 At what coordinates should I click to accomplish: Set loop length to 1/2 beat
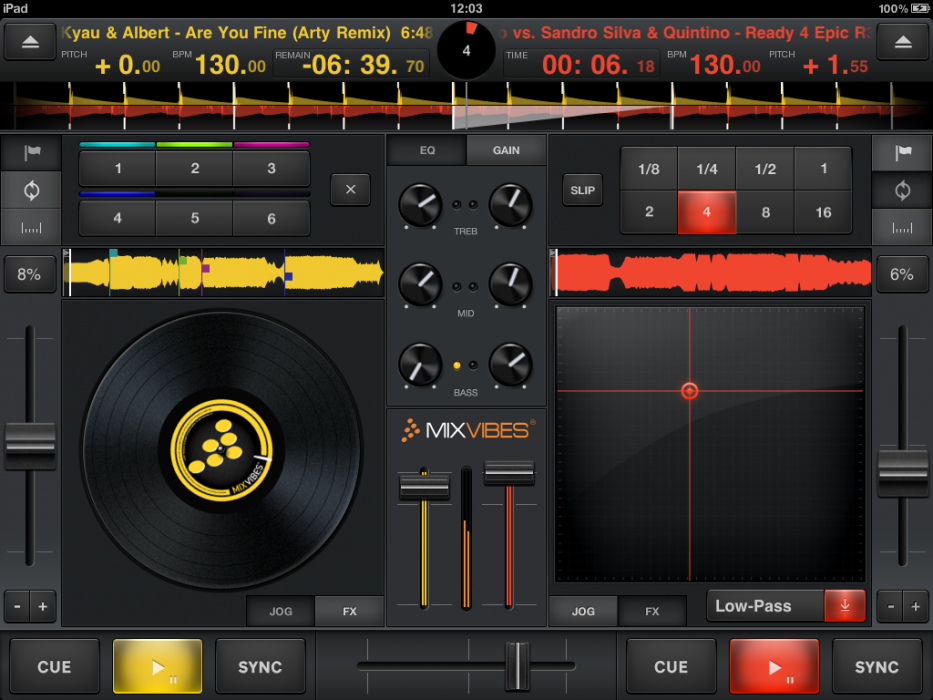point(765,169)
